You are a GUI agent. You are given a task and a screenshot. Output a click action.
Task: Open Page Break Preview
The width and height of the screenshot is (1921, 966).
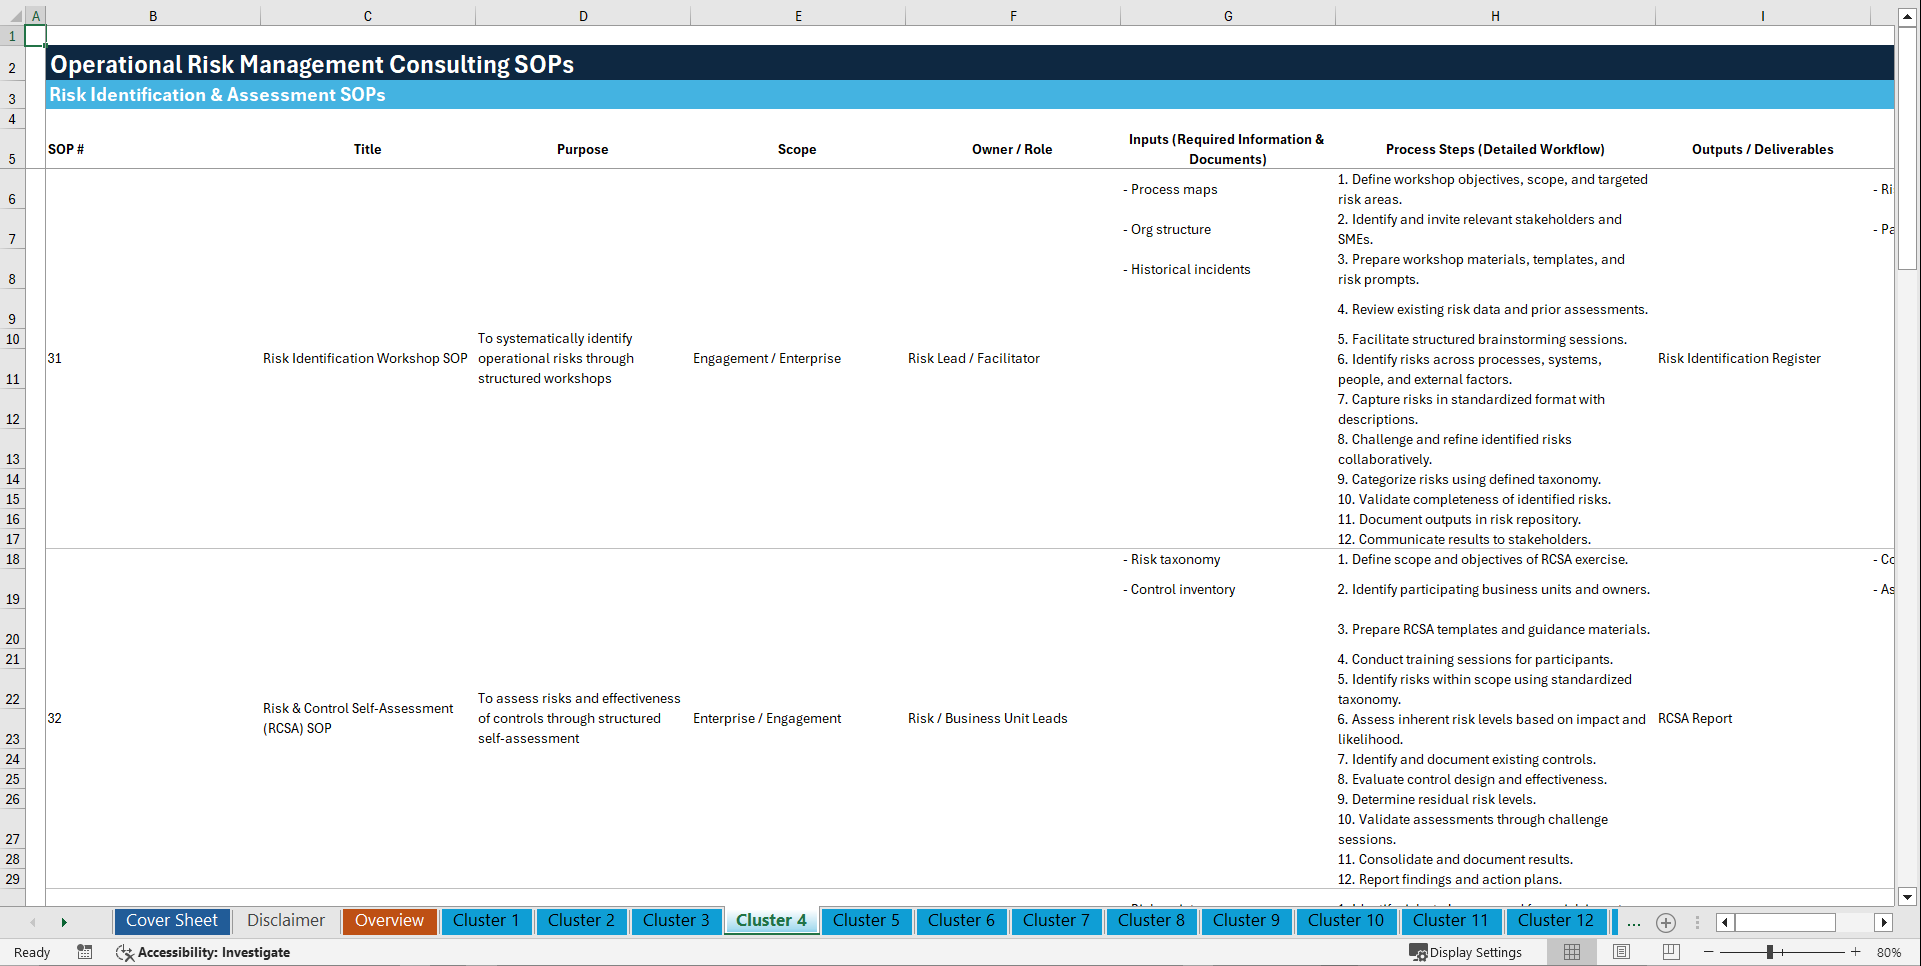coord(1668,952)
